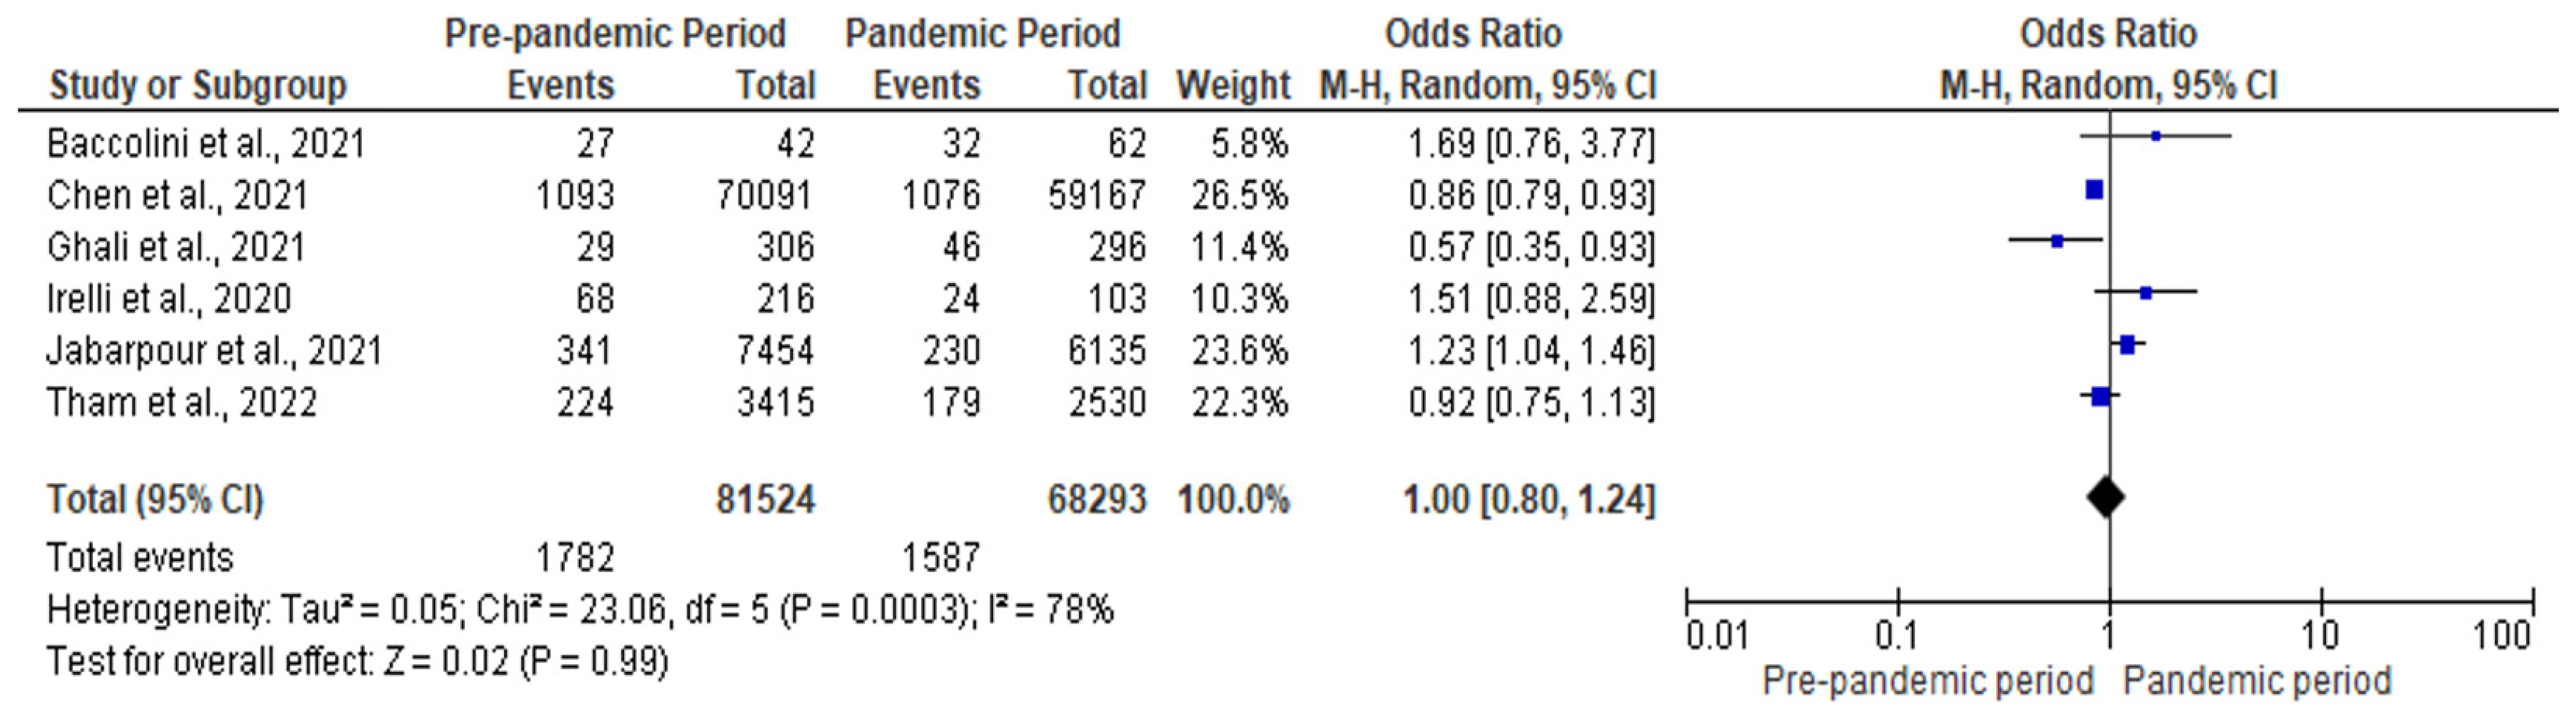Click the small blue marker for Irelli

click(2146, 293)
